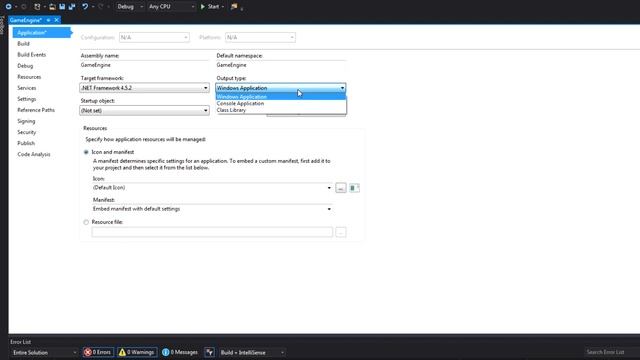Choose Class Library from the list
Viewport: 640px width, 360px height.
pos(281,110)
